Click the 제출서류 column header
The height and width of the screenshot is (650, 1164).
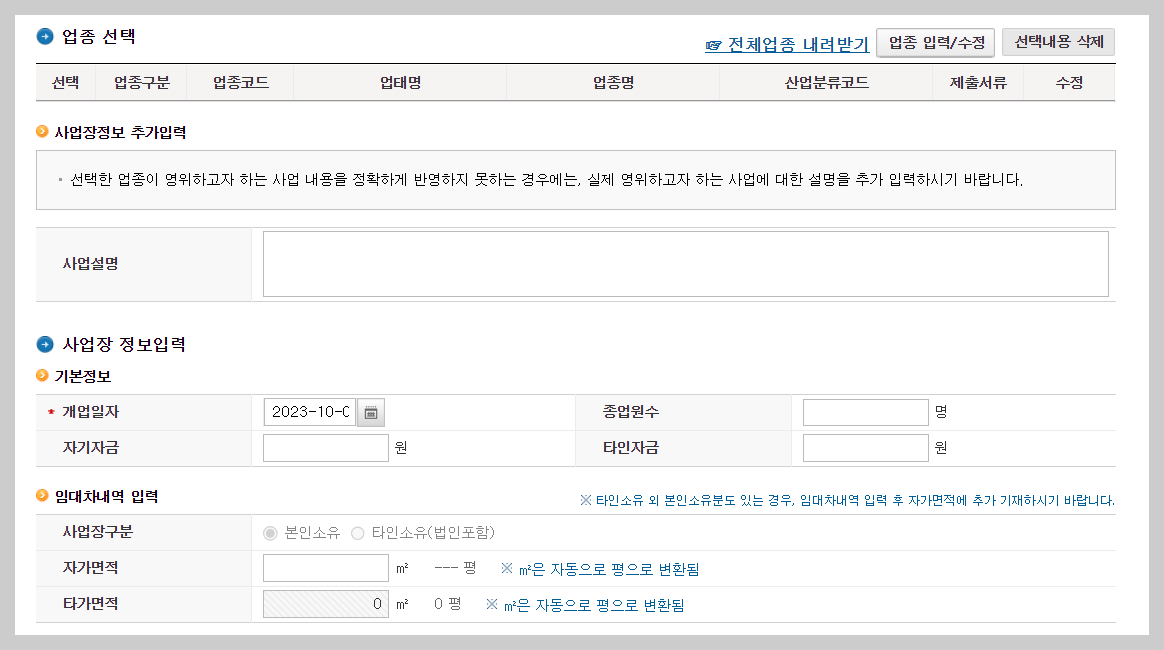(x=977, y=83)
